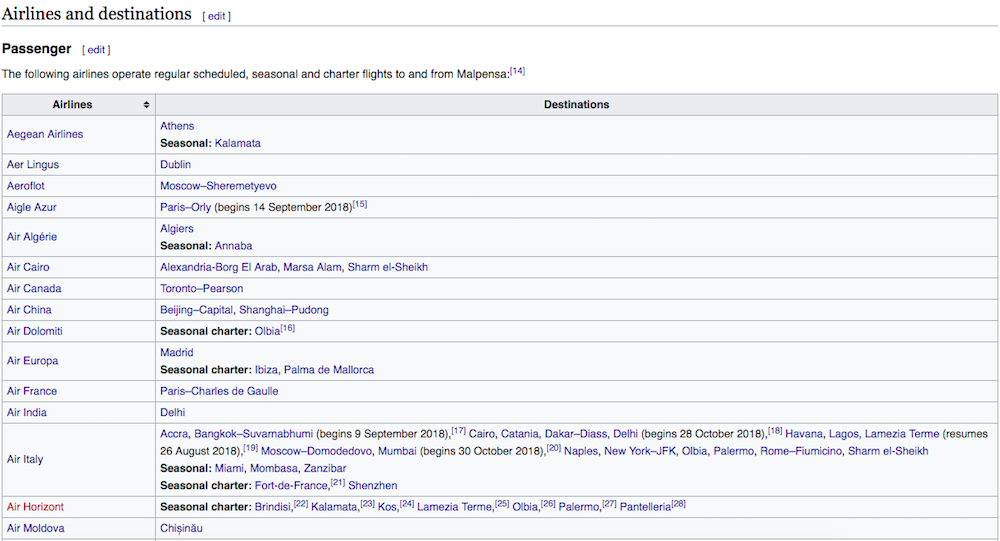
Task: Open citation 14 reference
Action: pyautogui.click(x=517, y=71)
